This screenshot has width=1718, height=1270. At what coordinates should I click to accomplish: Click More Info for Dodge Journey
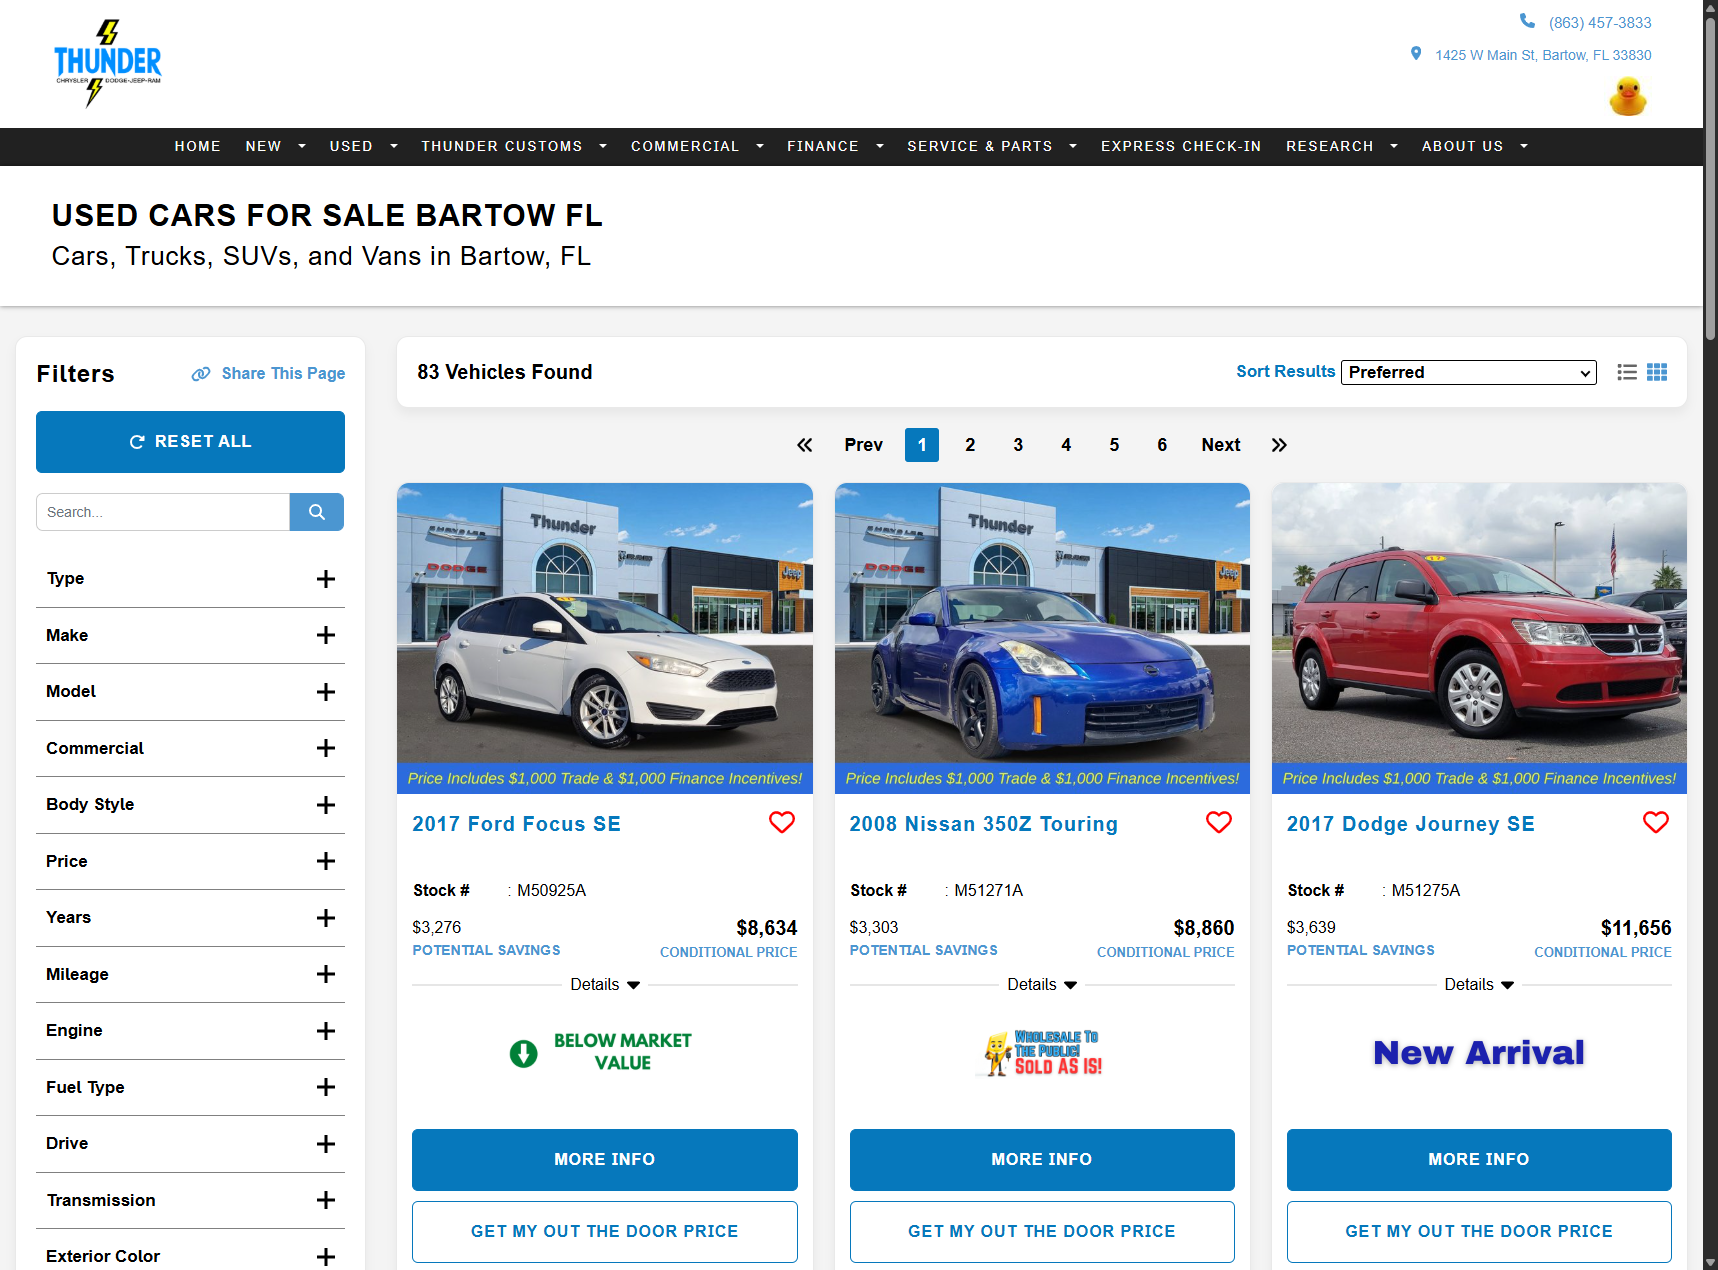point(1479,1160)
